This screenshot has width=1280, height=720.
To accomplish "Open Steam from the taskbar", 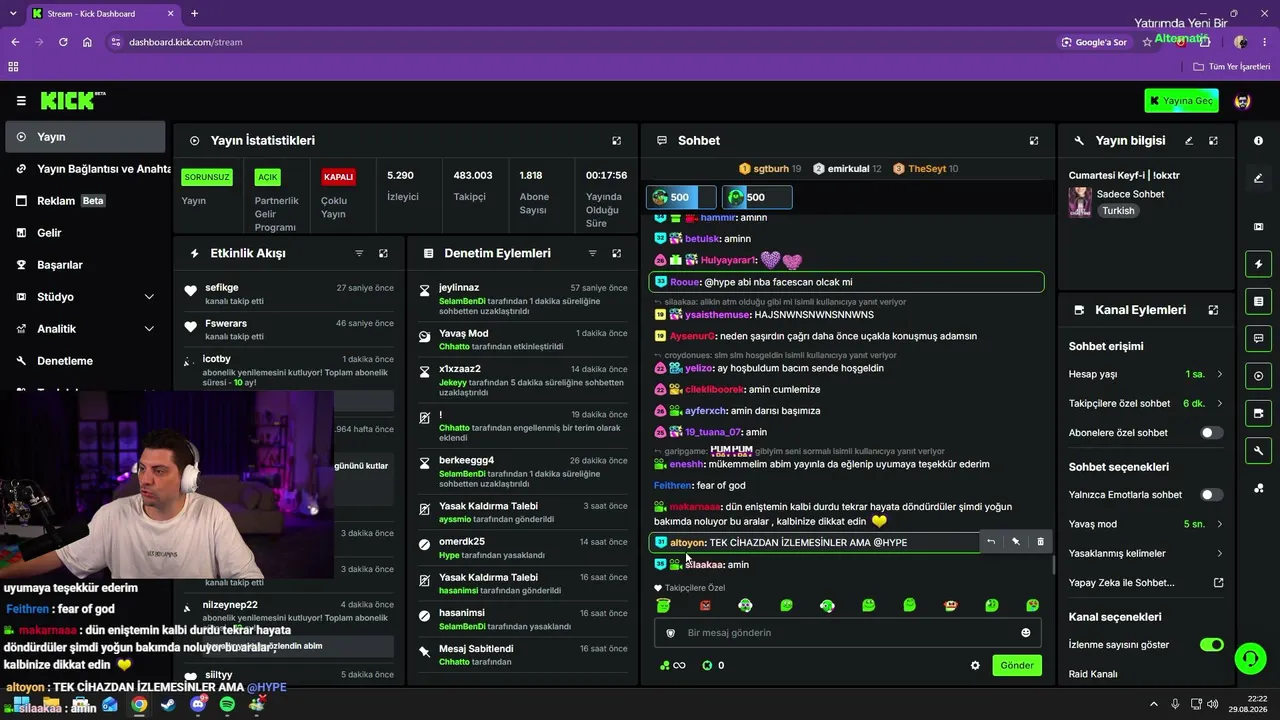I will (x=168, y=705).
